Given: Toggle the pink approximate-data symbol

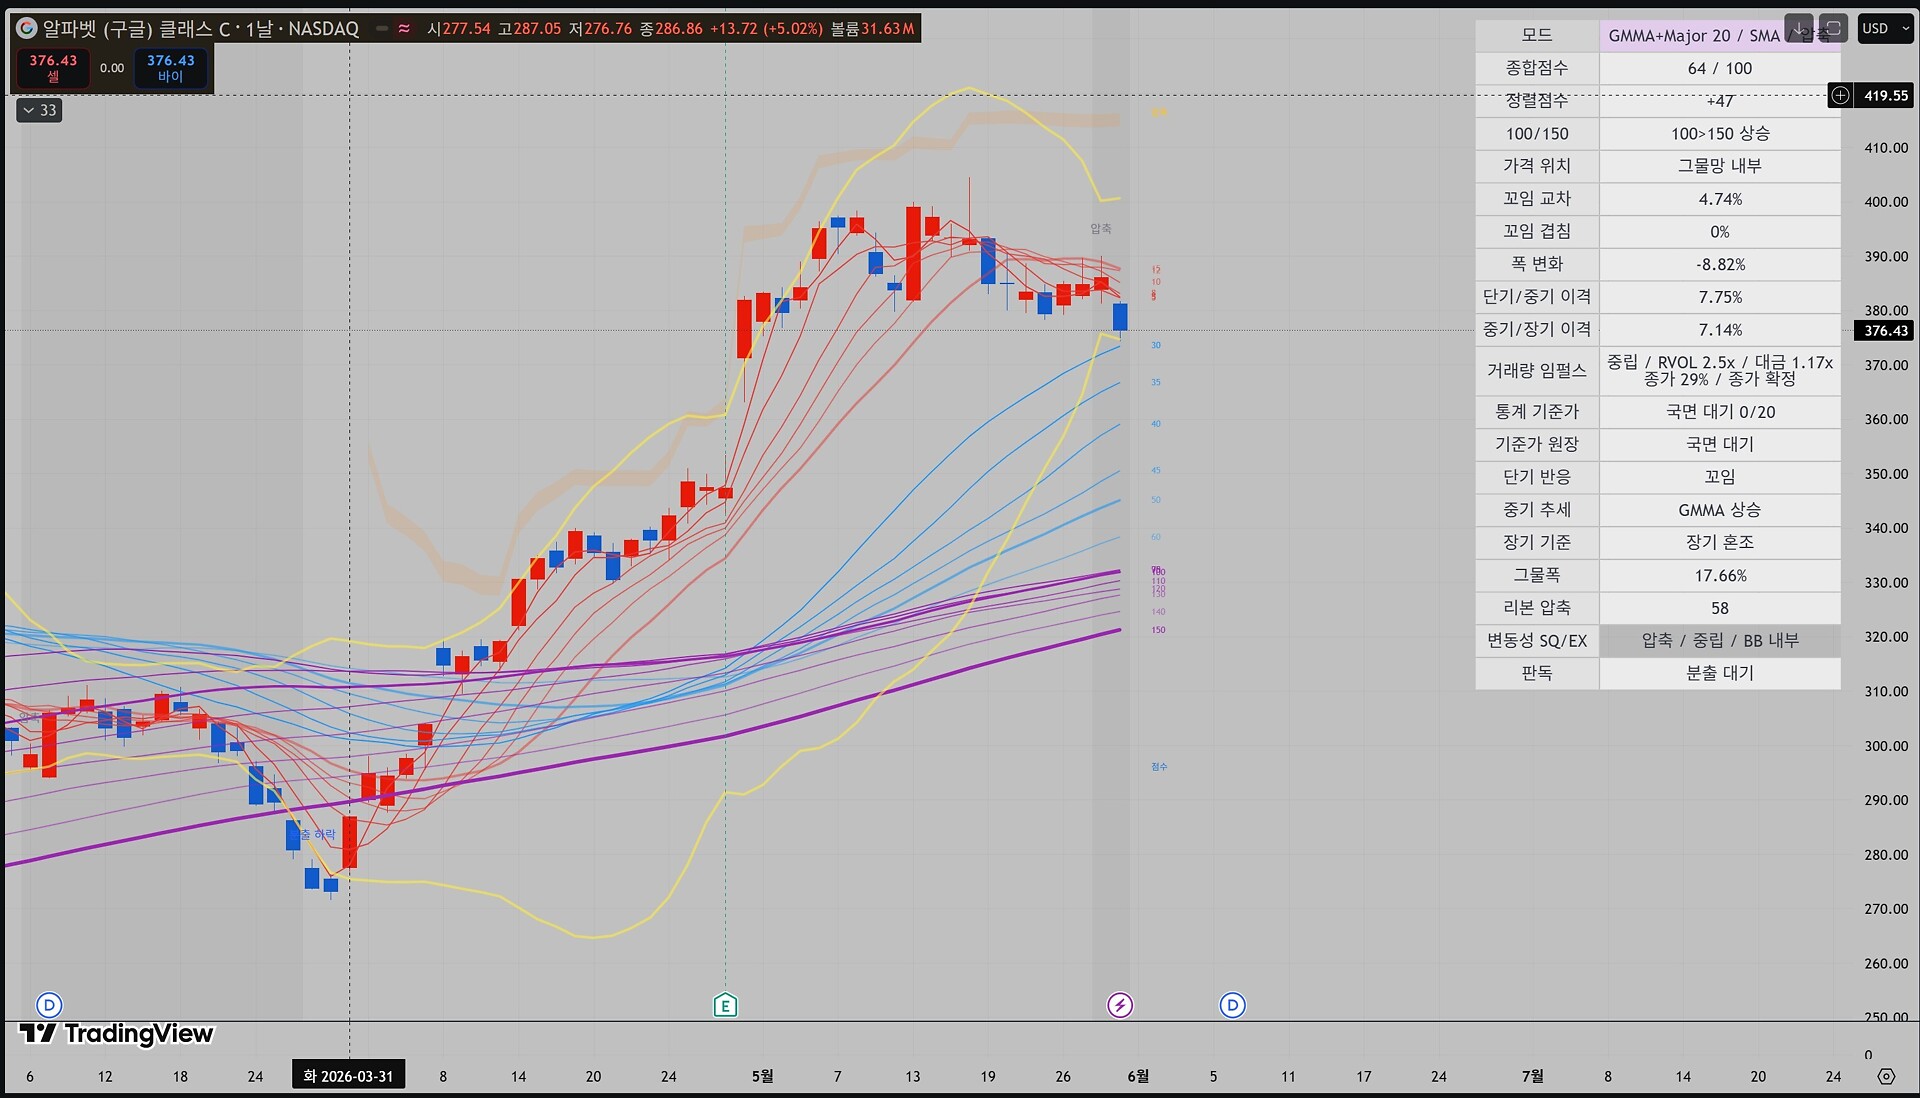Looking at the screenshot, I should point(404,29).
